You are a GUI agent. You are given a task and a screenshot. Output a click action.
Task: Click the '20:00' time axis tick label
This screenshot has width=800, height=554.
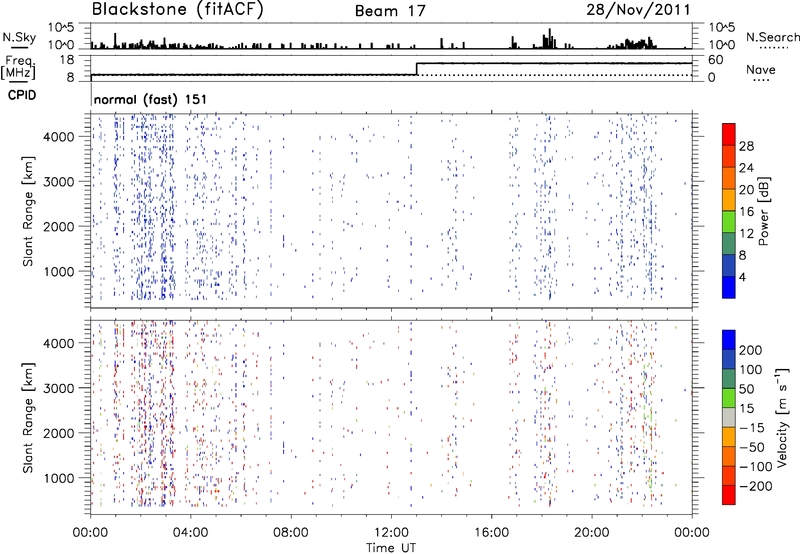[x=591, y=533]
